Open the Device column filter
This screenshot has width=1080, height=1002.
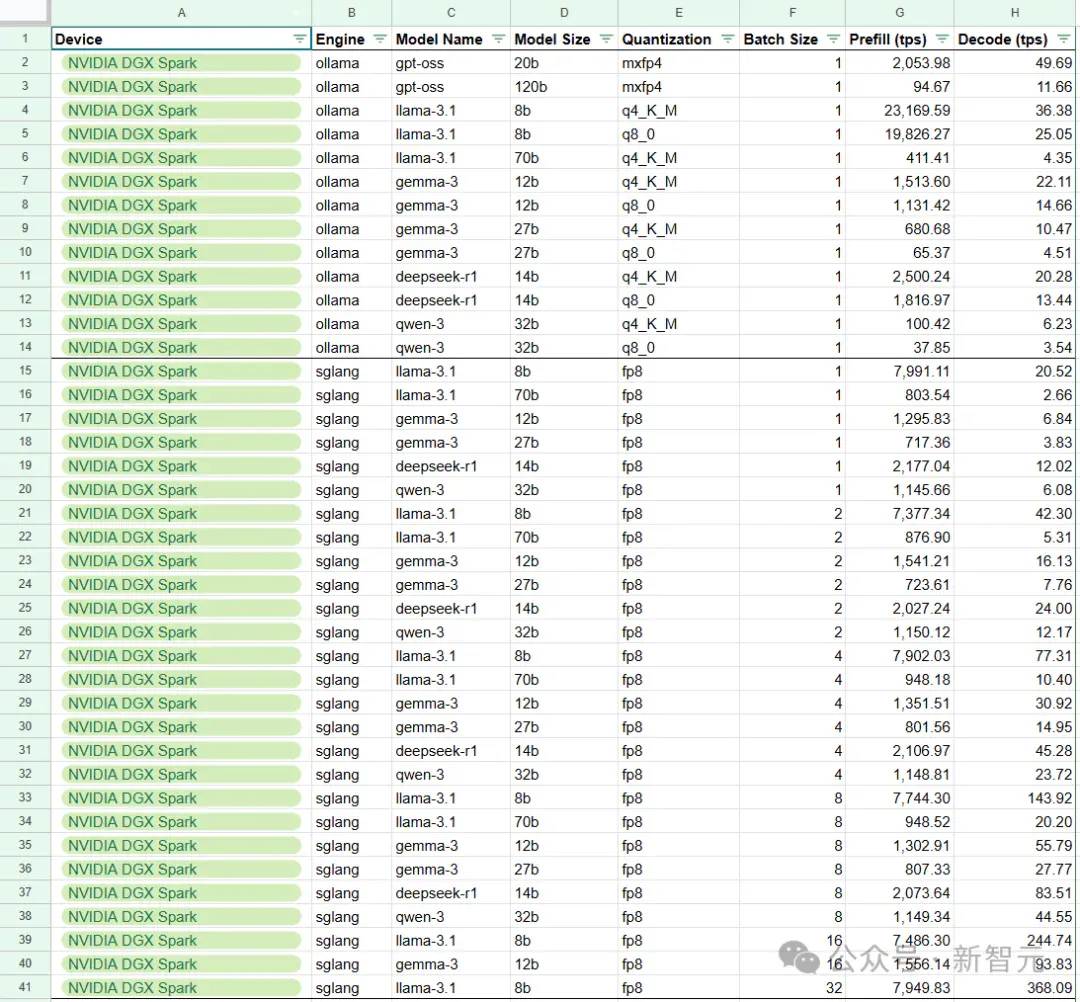click(x=300, y=39)
